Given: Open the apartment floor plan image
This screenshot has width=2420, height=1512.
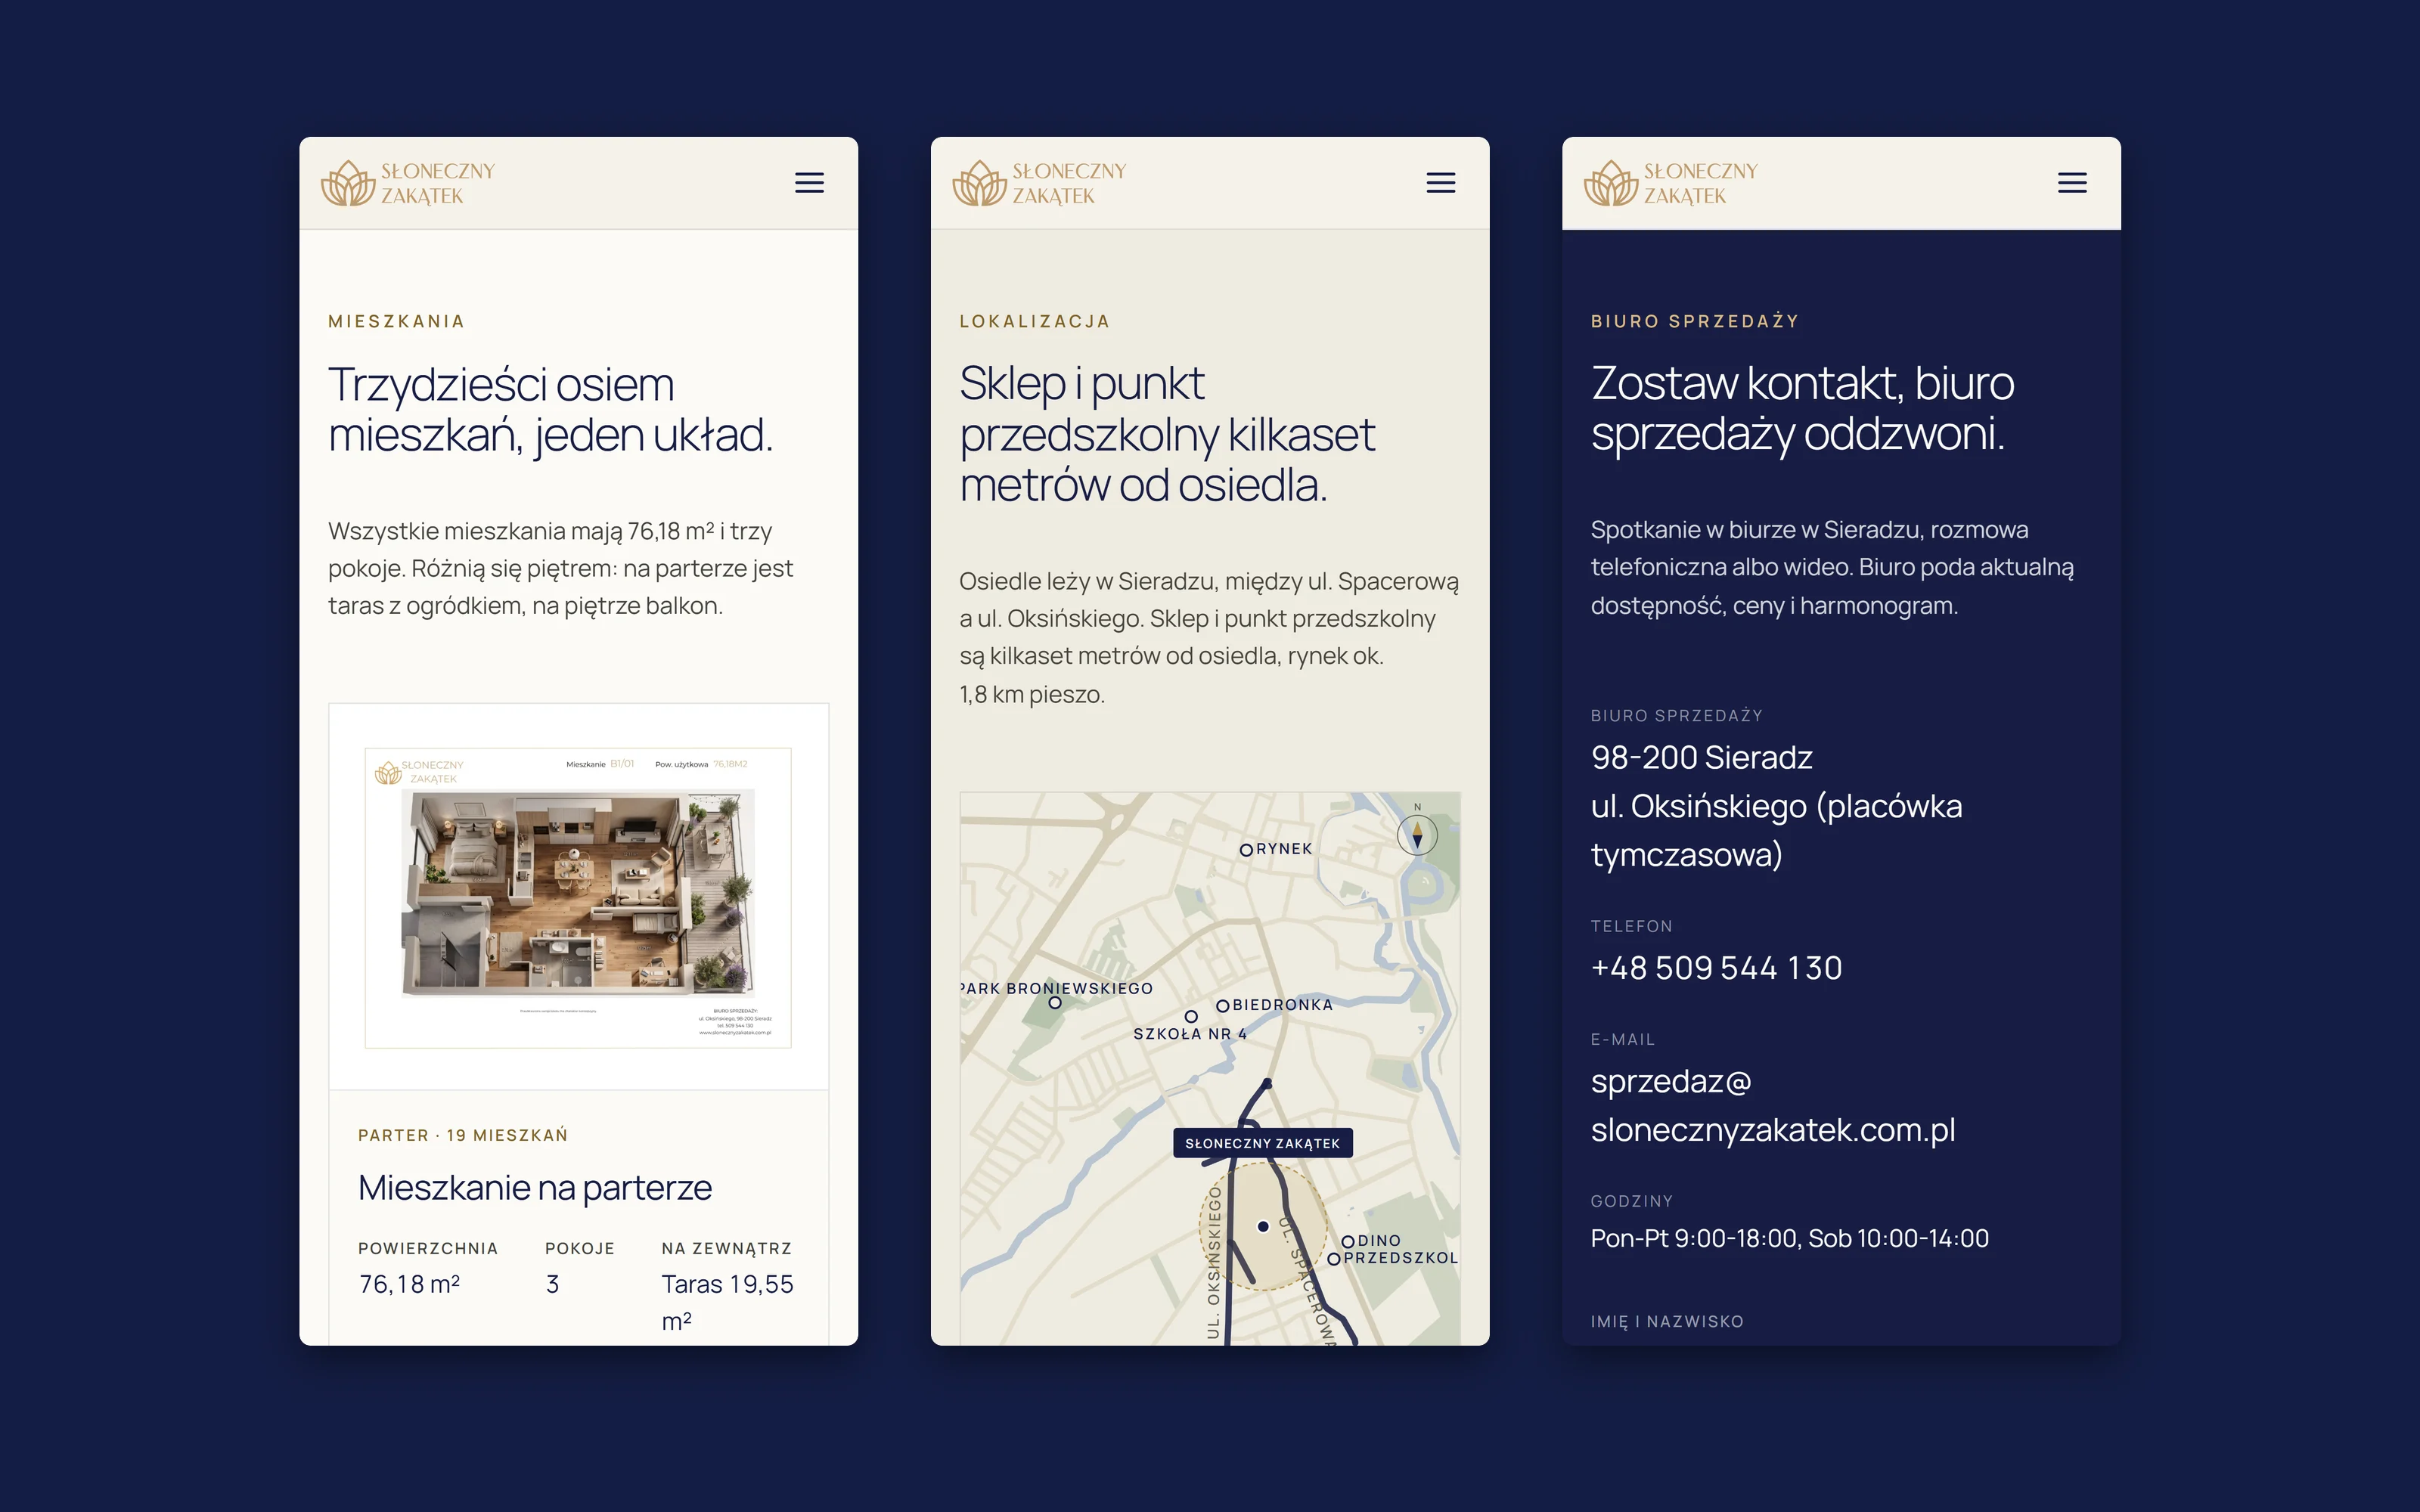Looking at the screenshot, I should click(x=578, y=897).
